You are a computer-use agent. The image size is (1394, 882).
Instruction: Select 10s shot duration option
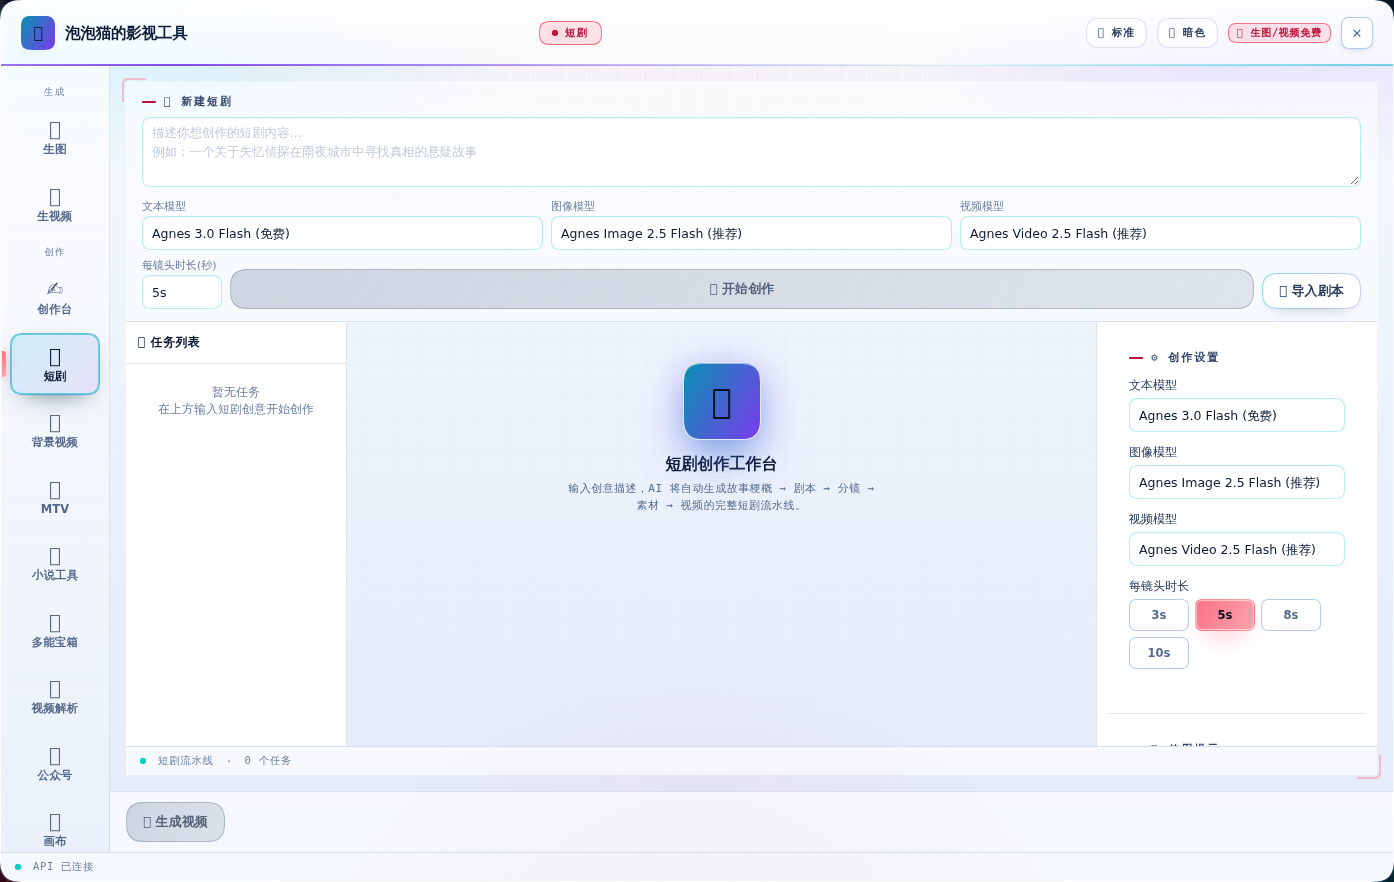(x=1159, y=653)
